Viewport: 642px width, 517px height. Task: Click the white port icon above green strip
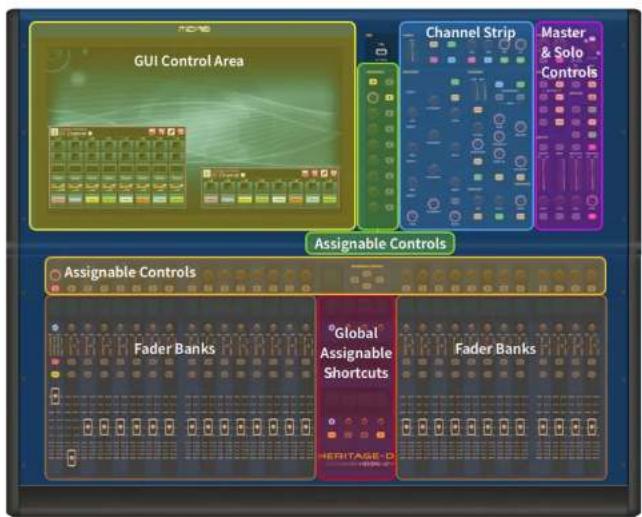point(381,52)
